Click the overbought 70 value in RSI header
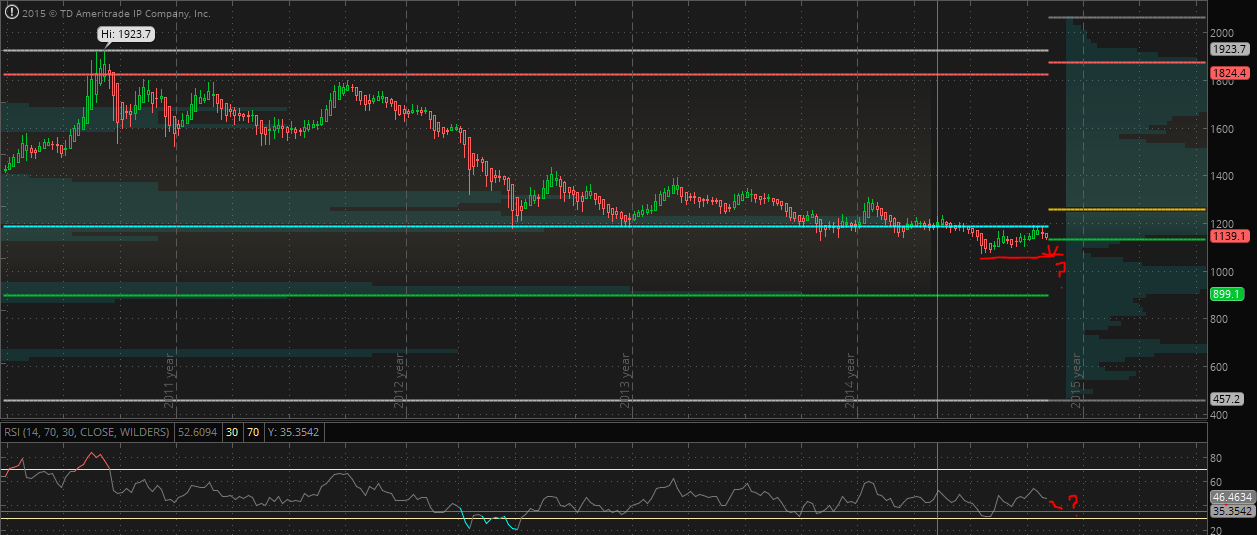The image size is (1257, 535). tap(251, 432)
